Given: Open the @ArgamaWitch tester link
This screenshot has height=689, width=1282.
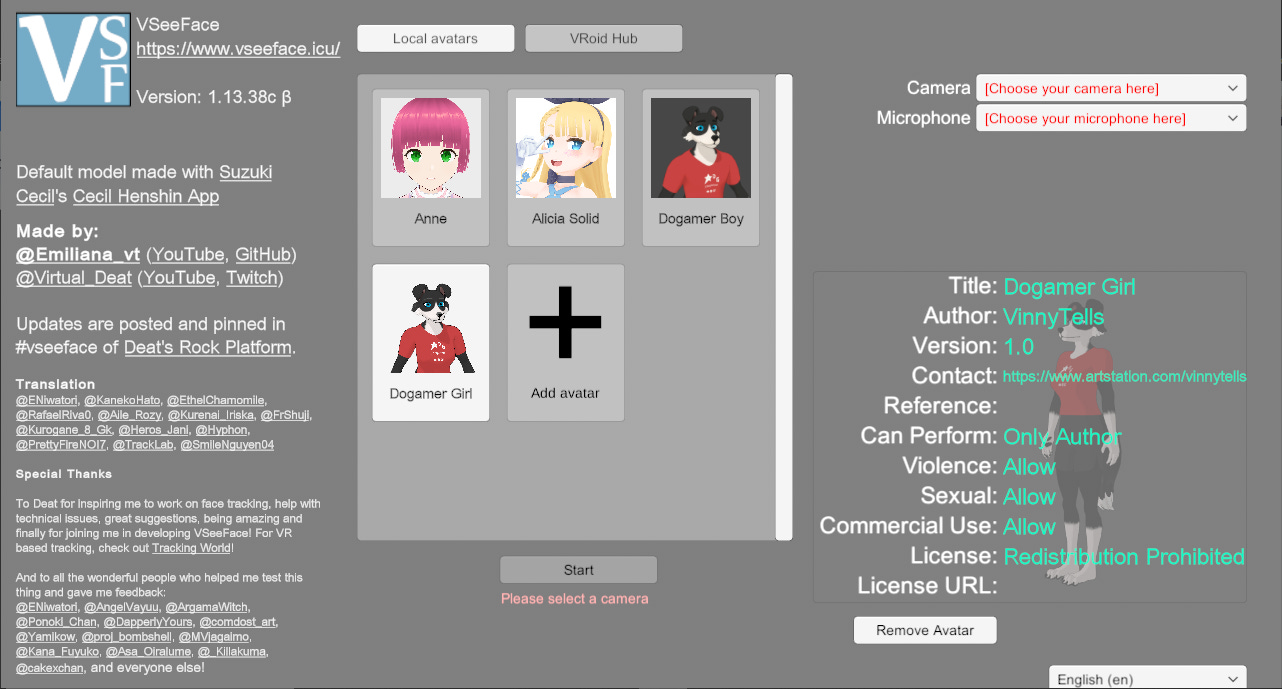Looking at the screenshot, I should pos(207,607).
